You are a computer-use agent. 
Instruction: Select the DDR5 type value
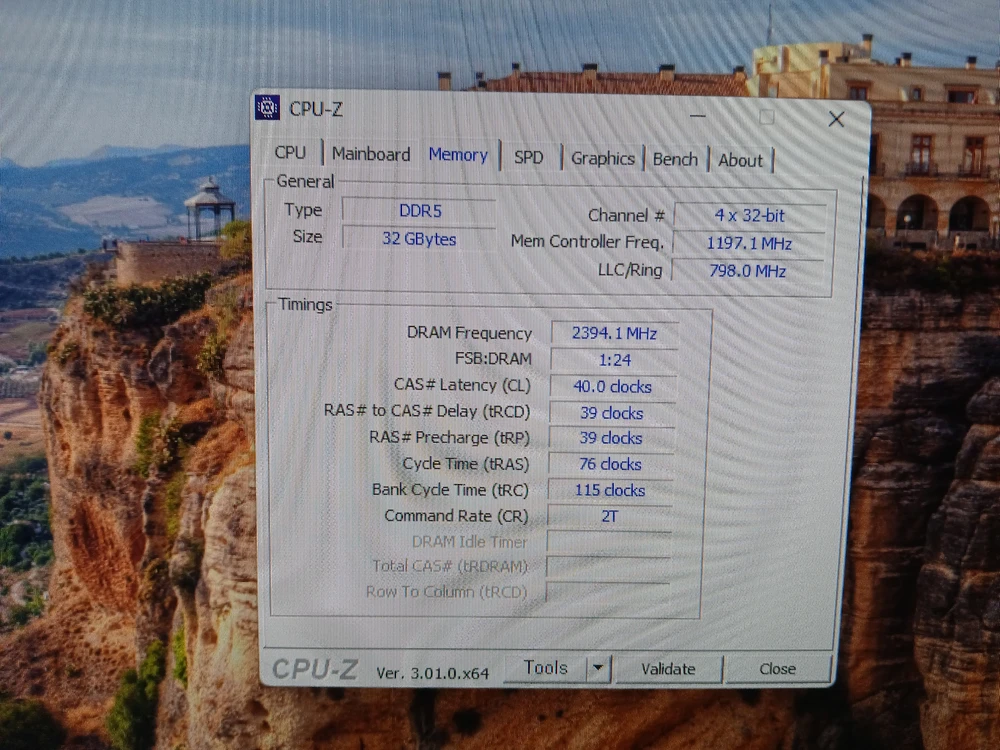pyautogui.click(x=420, y=211)
